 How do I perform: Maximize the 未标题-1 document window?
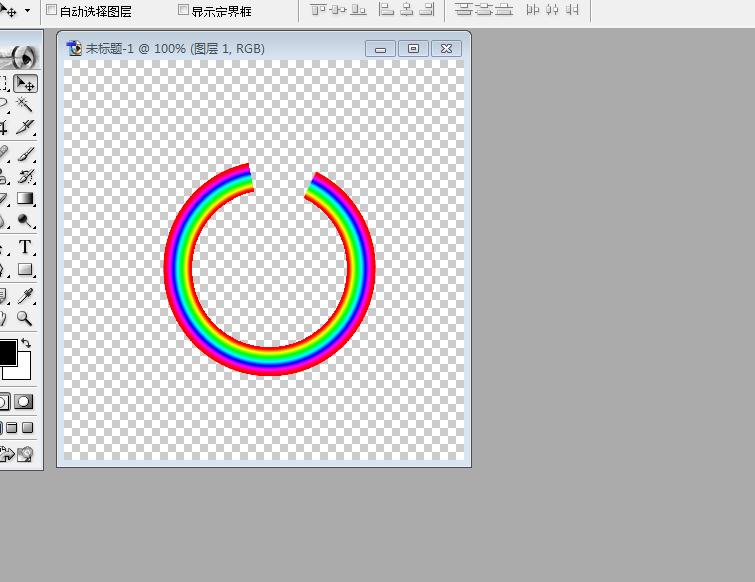pyautogui.click(x=413, y=49)
